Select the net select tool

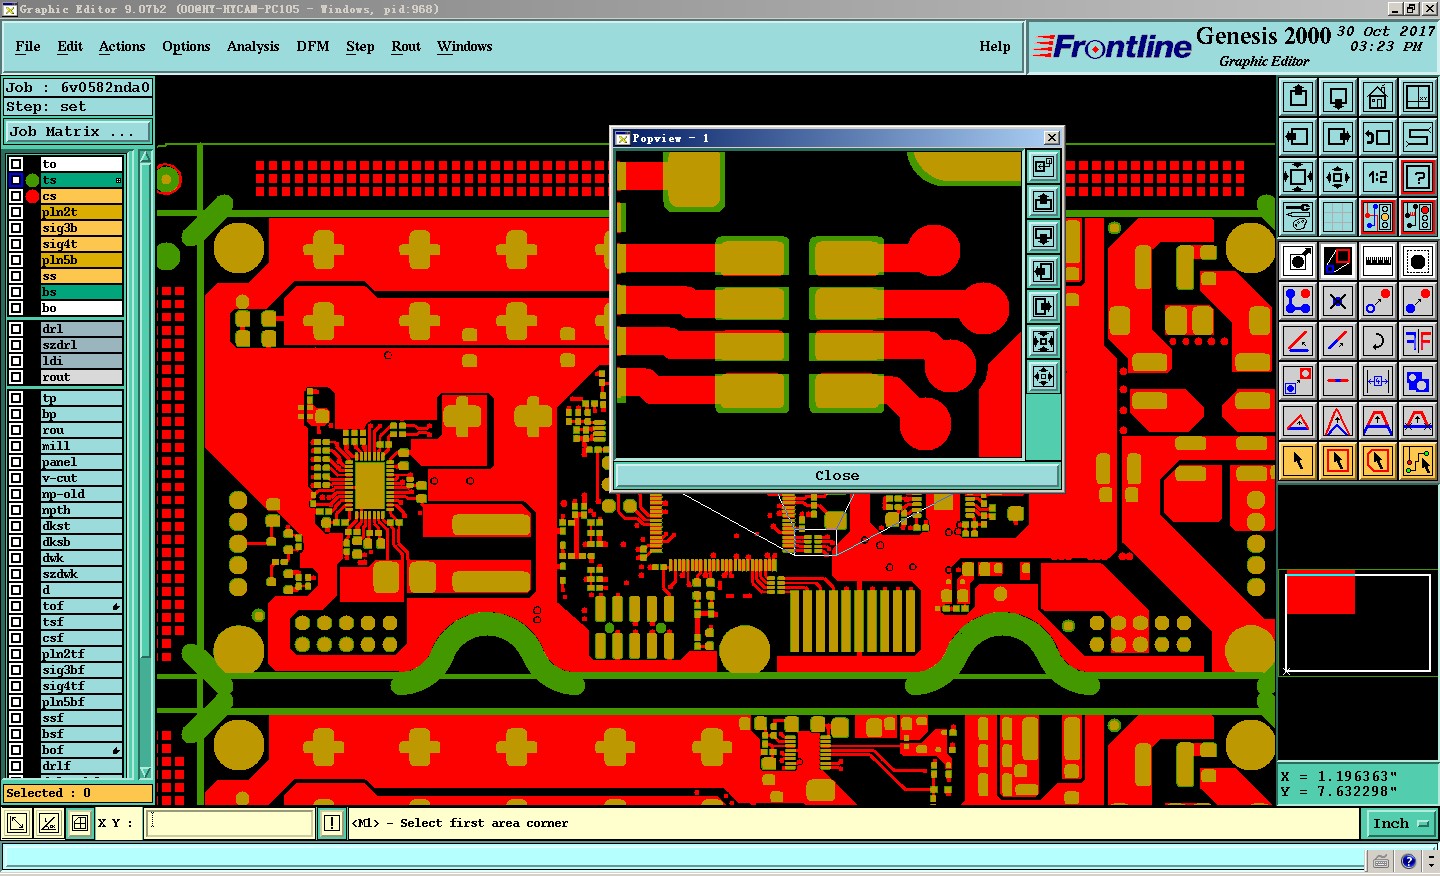(1418, 461)
